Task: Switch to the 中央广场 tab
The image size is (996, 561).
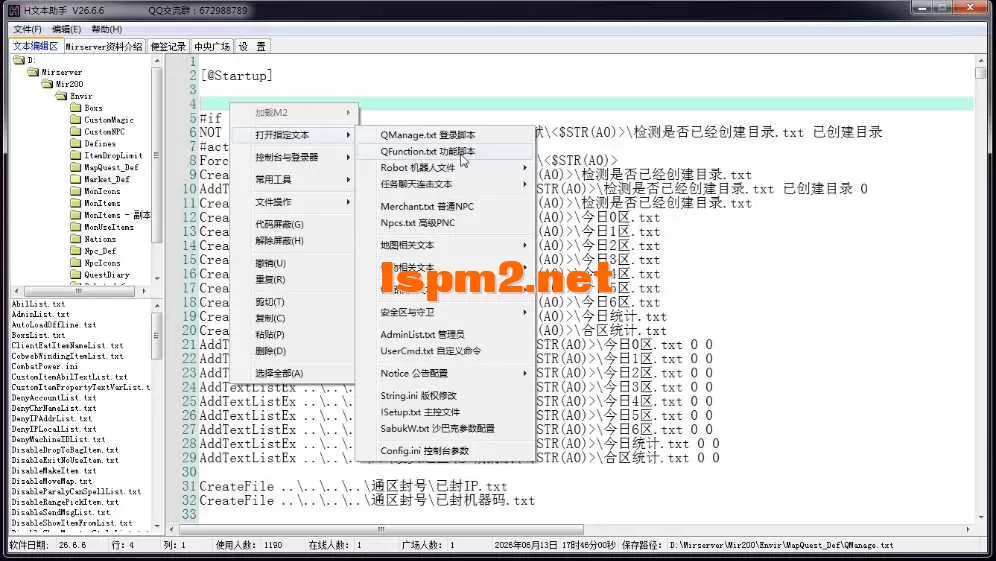Action: coord(212,47)
